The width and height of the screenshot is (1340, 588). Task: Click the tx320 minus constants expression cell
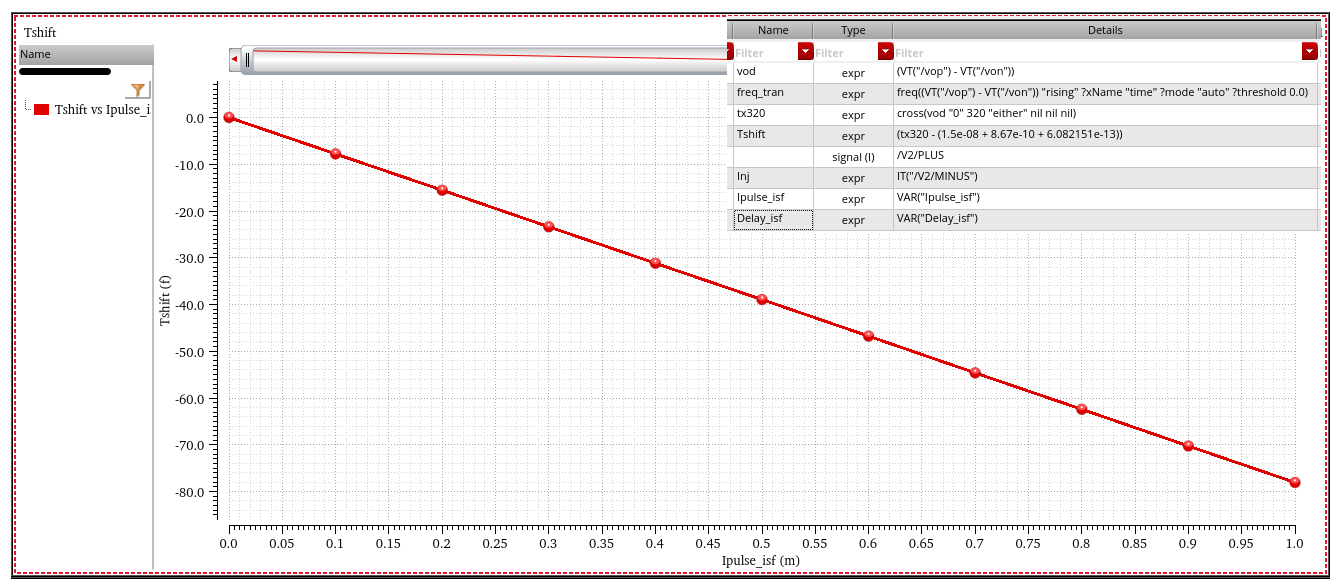pyautogui.click(x=1105, y=135)
